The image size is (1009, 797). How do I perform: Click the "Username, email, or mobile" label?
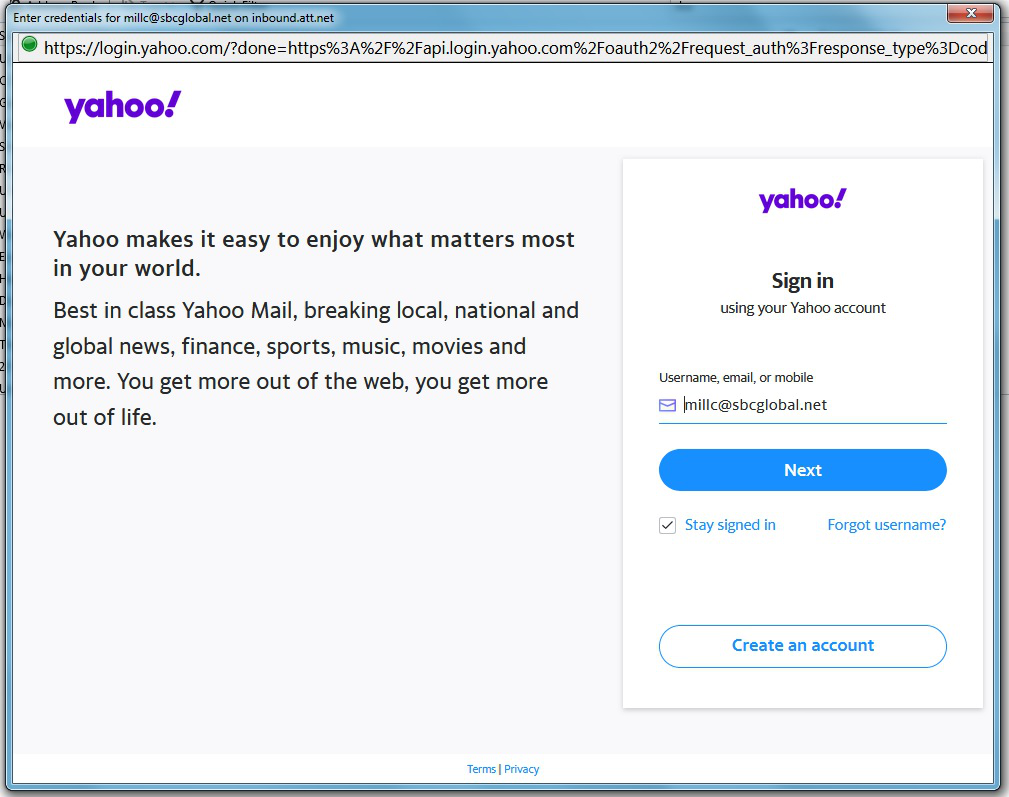735,376
